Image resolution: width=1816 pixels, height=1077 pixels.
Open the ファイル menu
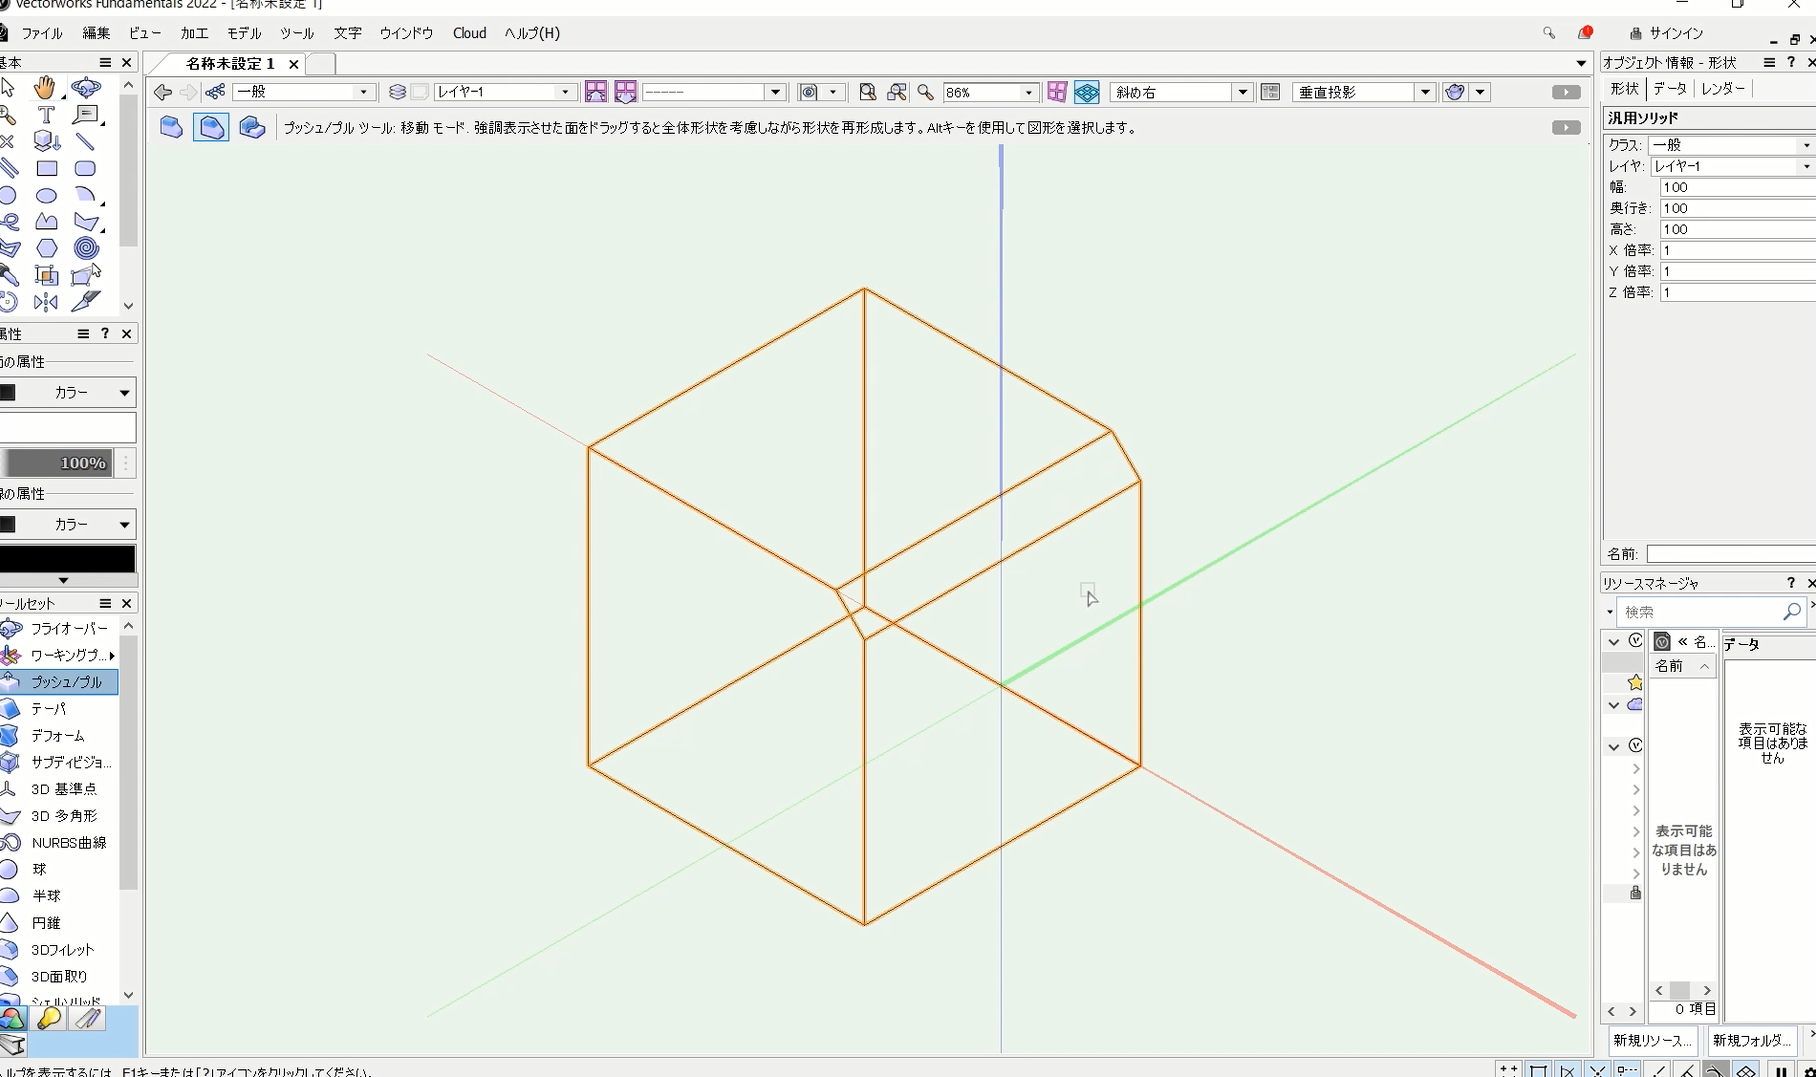coord(42,33)
